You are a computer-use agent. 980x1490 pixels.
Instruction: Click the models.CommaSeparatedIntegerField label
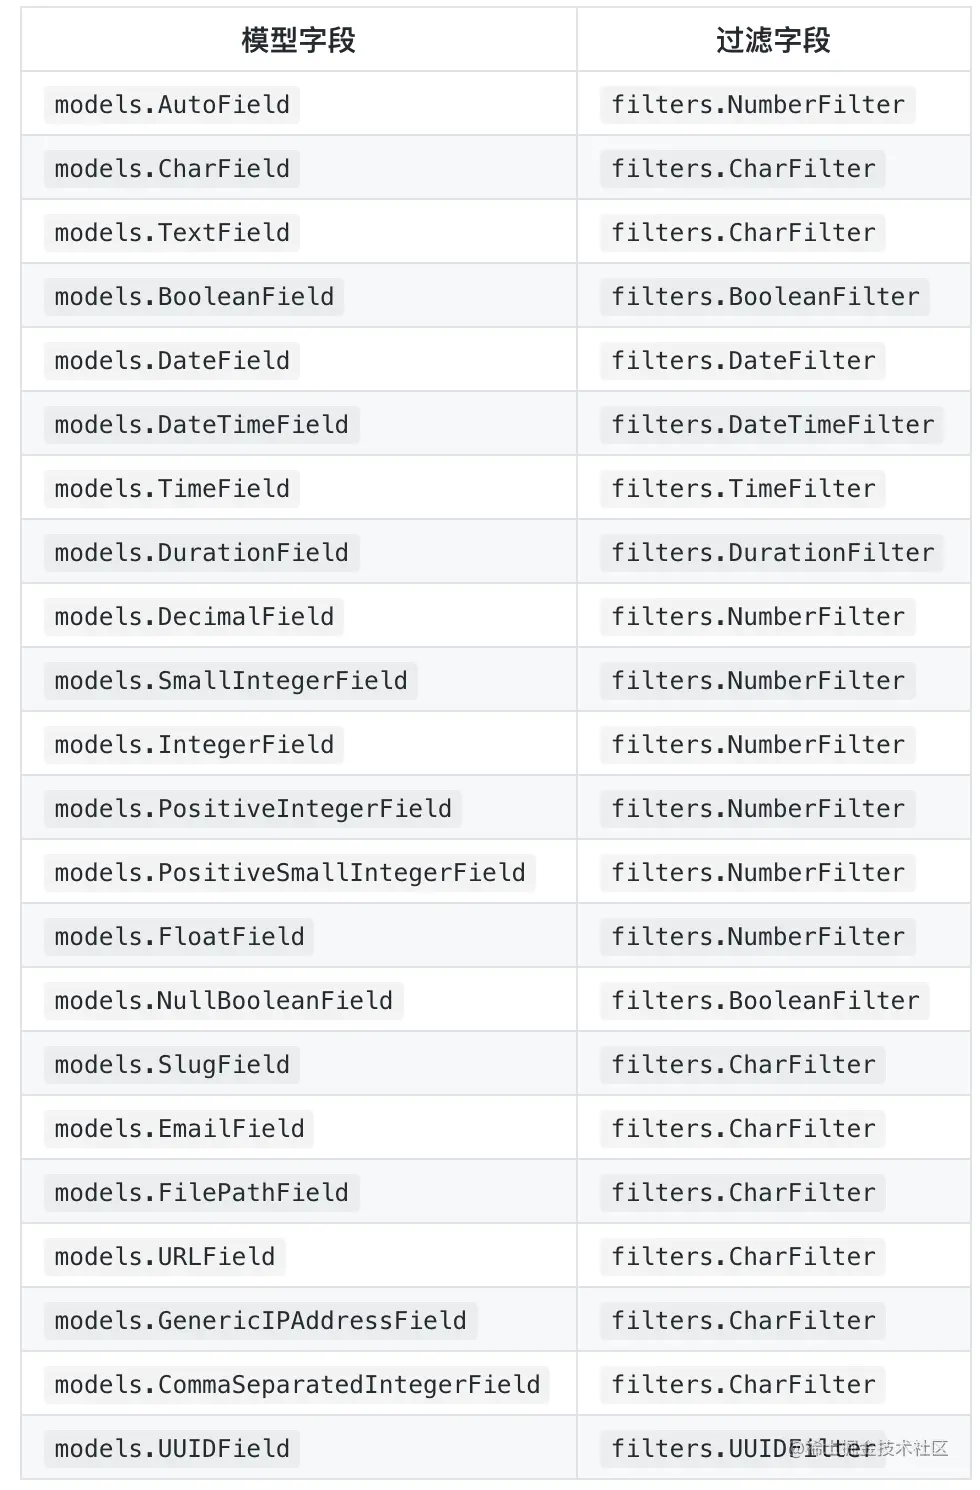[x=297, y=1384]
